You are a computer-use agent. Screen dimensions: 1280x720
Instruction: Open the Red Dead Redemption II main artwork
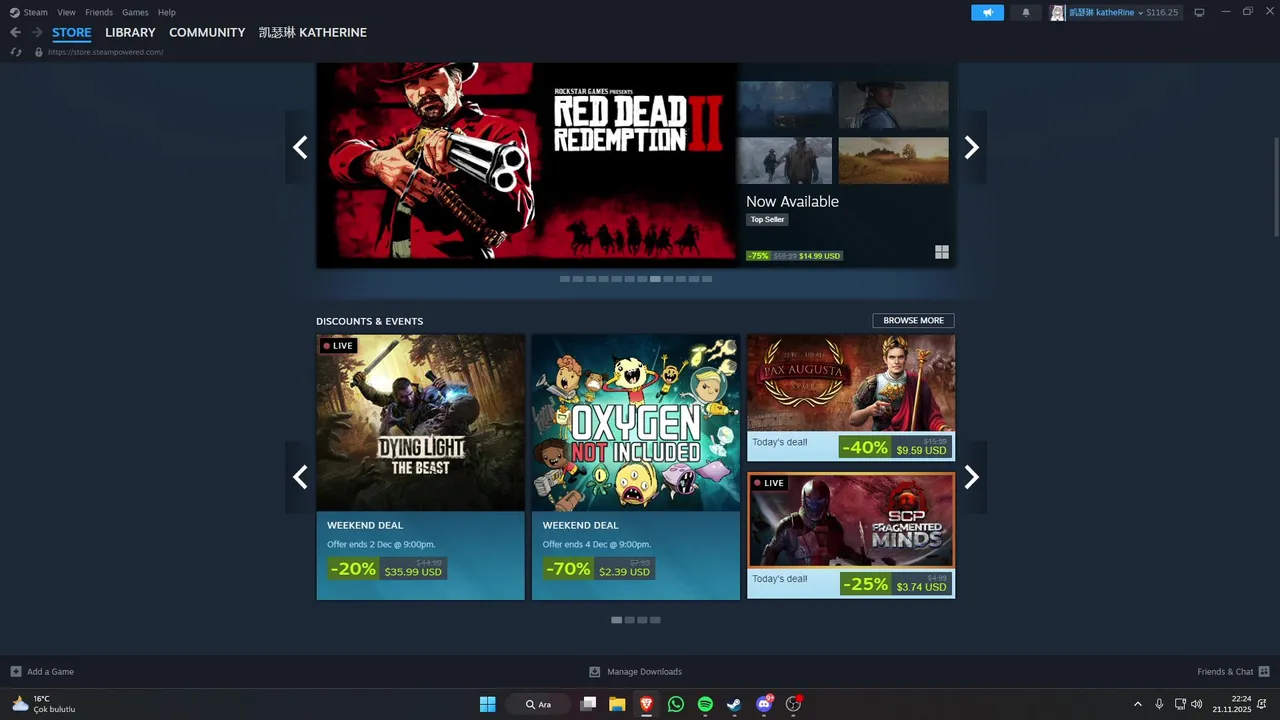[x=527, y=165]
